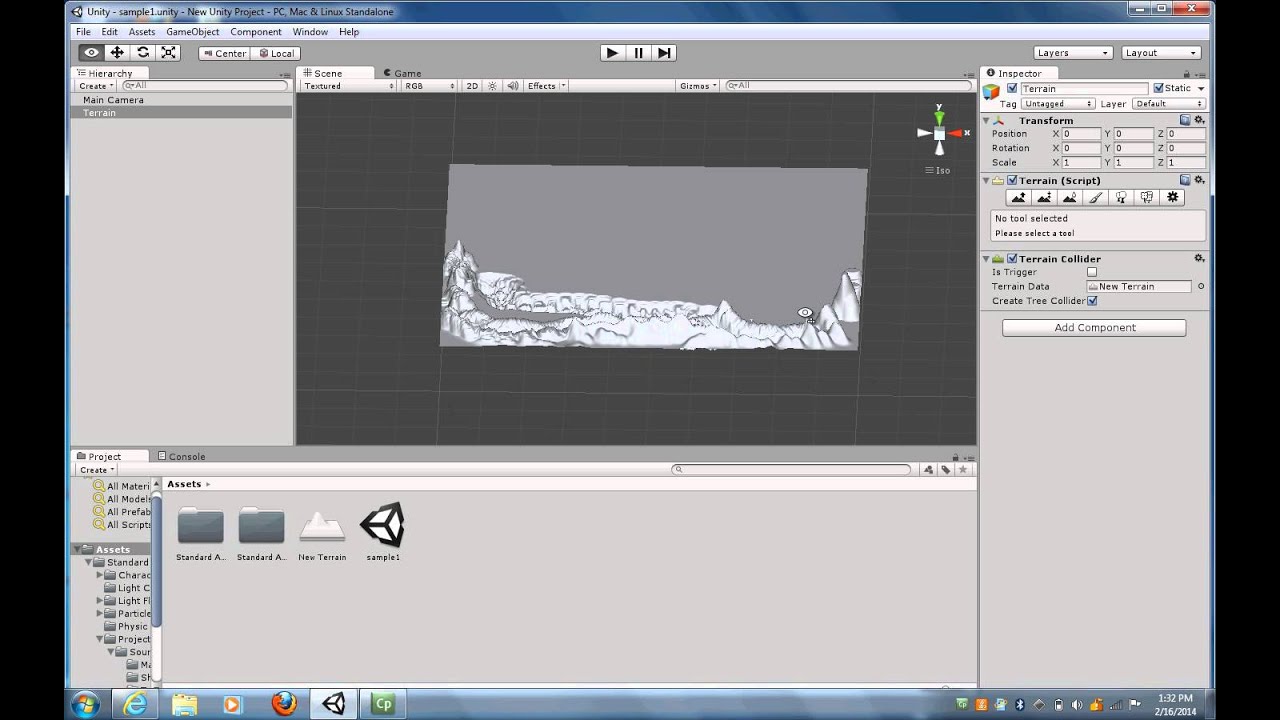Image resolution: width=1280 pixels, height=720 pixels.
Task: Open the Gizmos dropdown
Action: [x=698, y=86]
